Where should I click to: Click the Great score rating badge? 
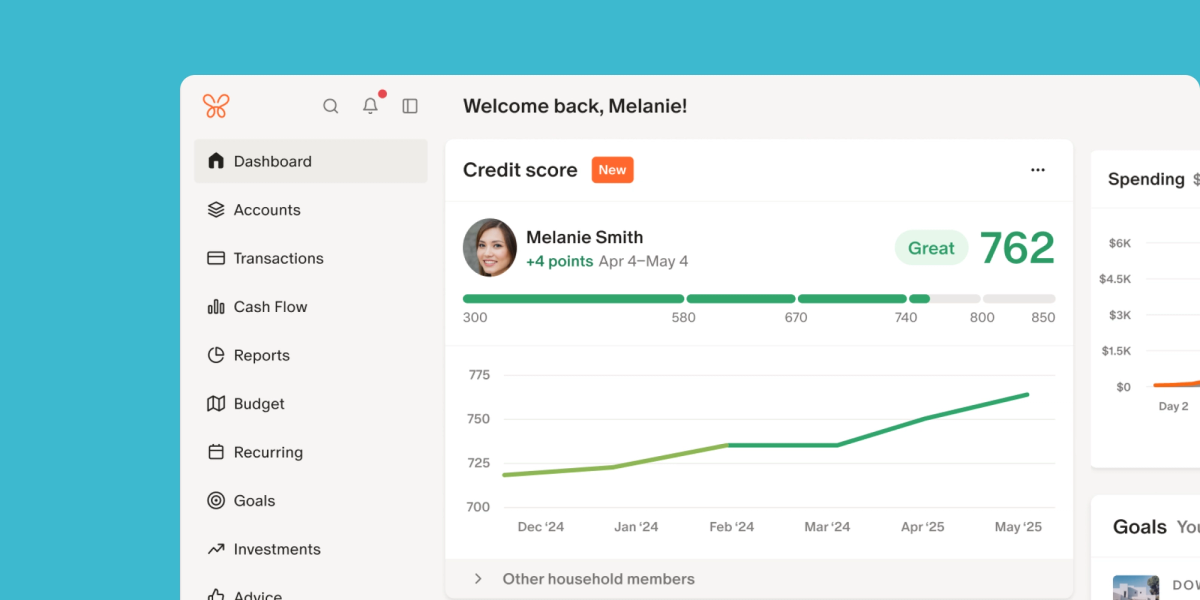931,248
